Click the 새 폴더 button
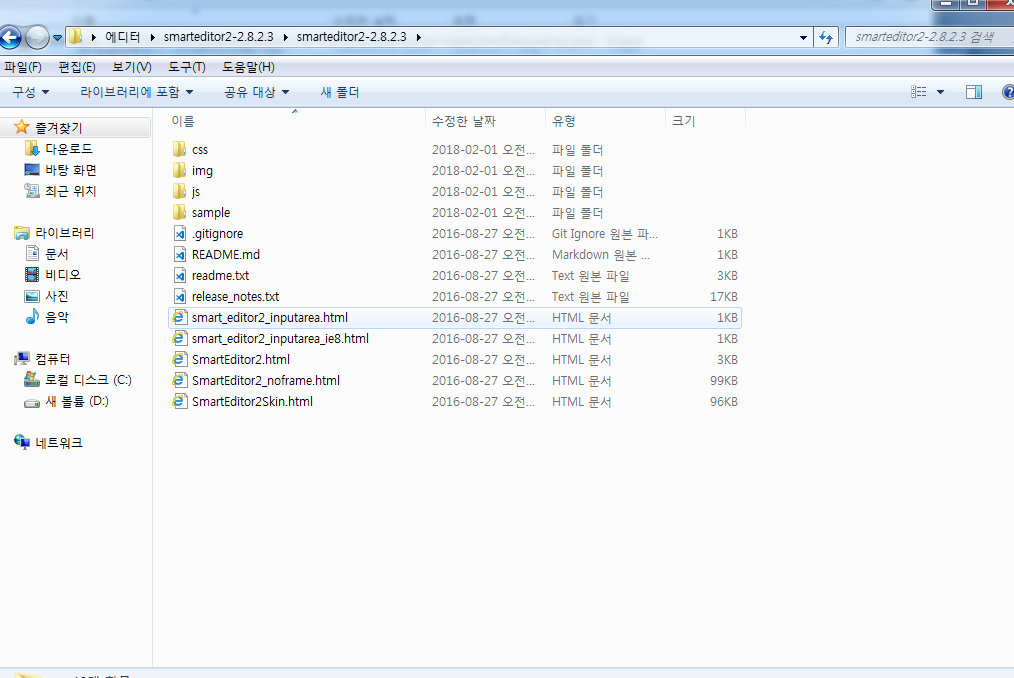1014x678 pixels. pos(340,92)
